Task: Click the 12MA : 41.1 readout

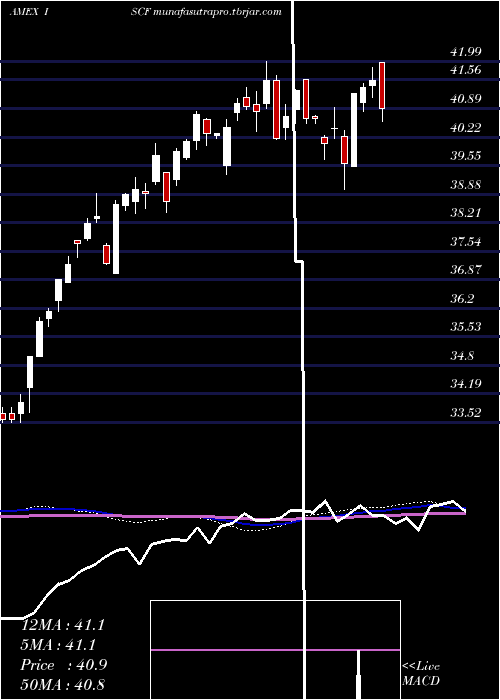Action: (x=63, y=625)
